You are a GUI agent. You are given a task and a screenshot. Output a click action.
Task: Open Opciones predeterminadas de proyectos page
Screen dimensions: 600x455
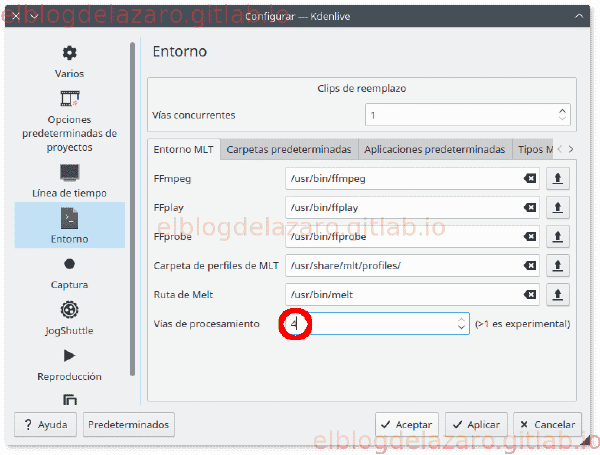[69, 121]
